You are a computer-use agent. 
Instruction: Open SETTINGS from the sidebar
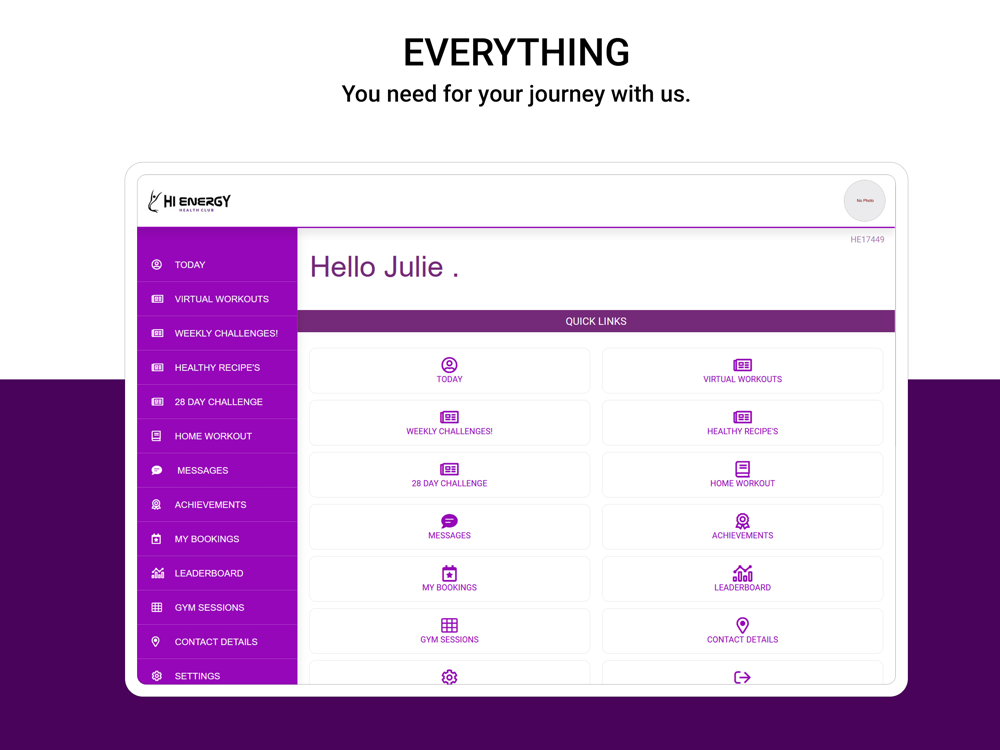[217, 673]
